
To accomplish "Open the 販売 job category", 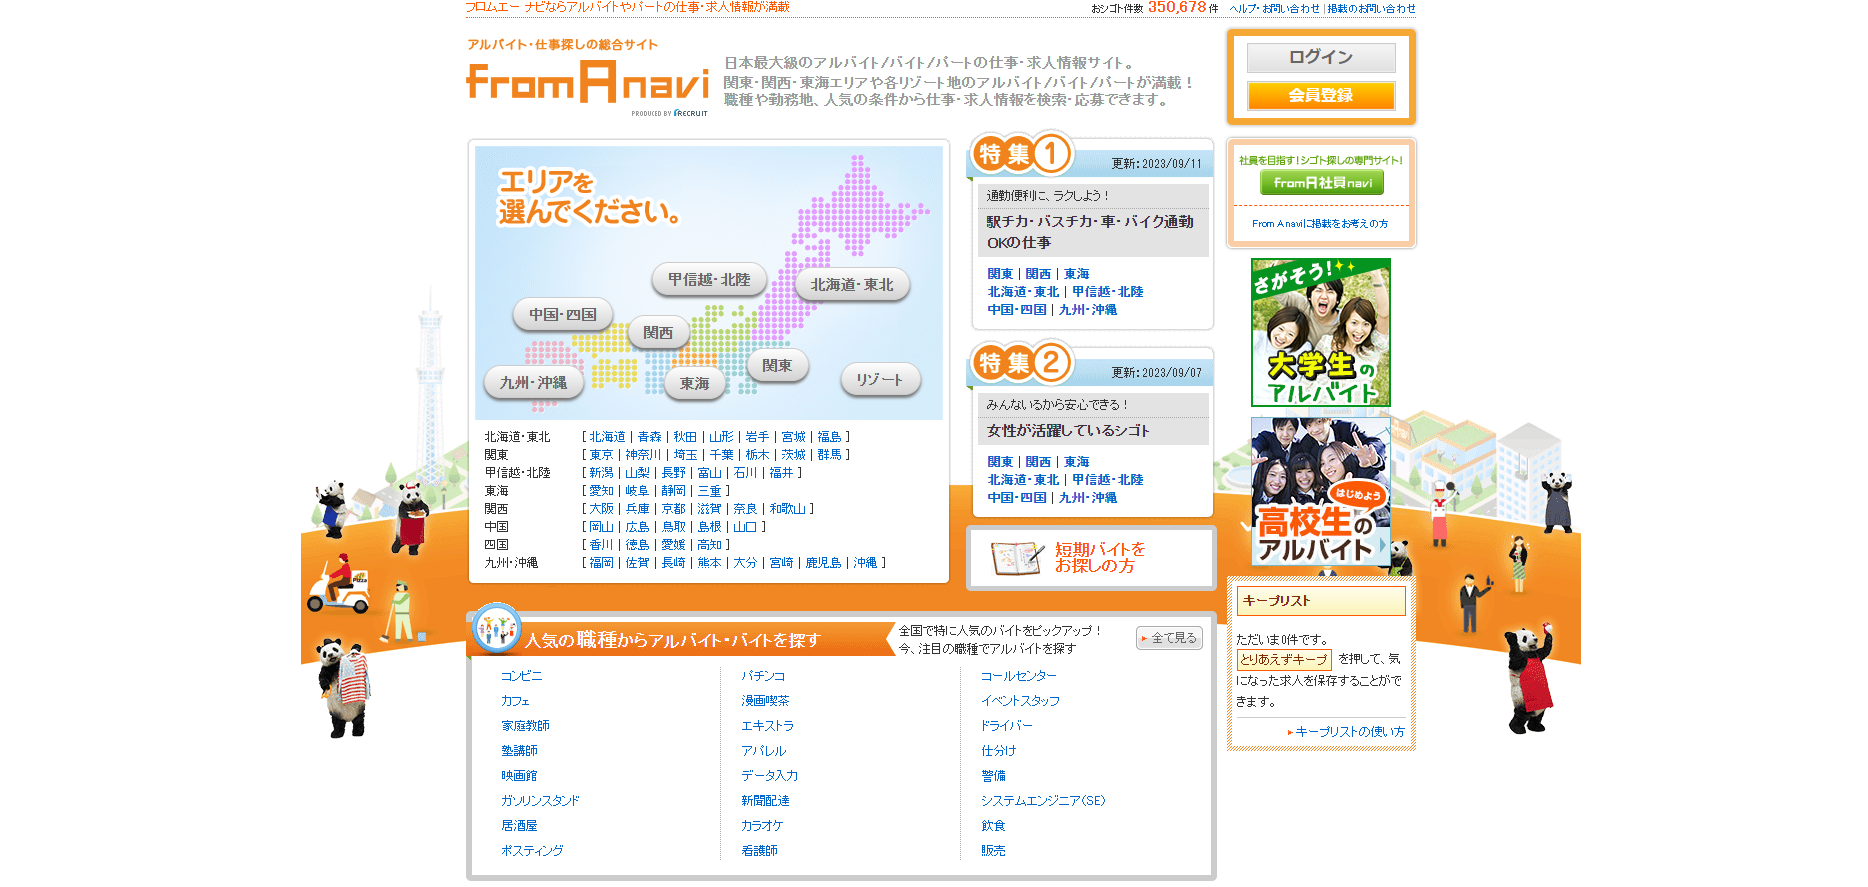I will click(x=993, y=851).
